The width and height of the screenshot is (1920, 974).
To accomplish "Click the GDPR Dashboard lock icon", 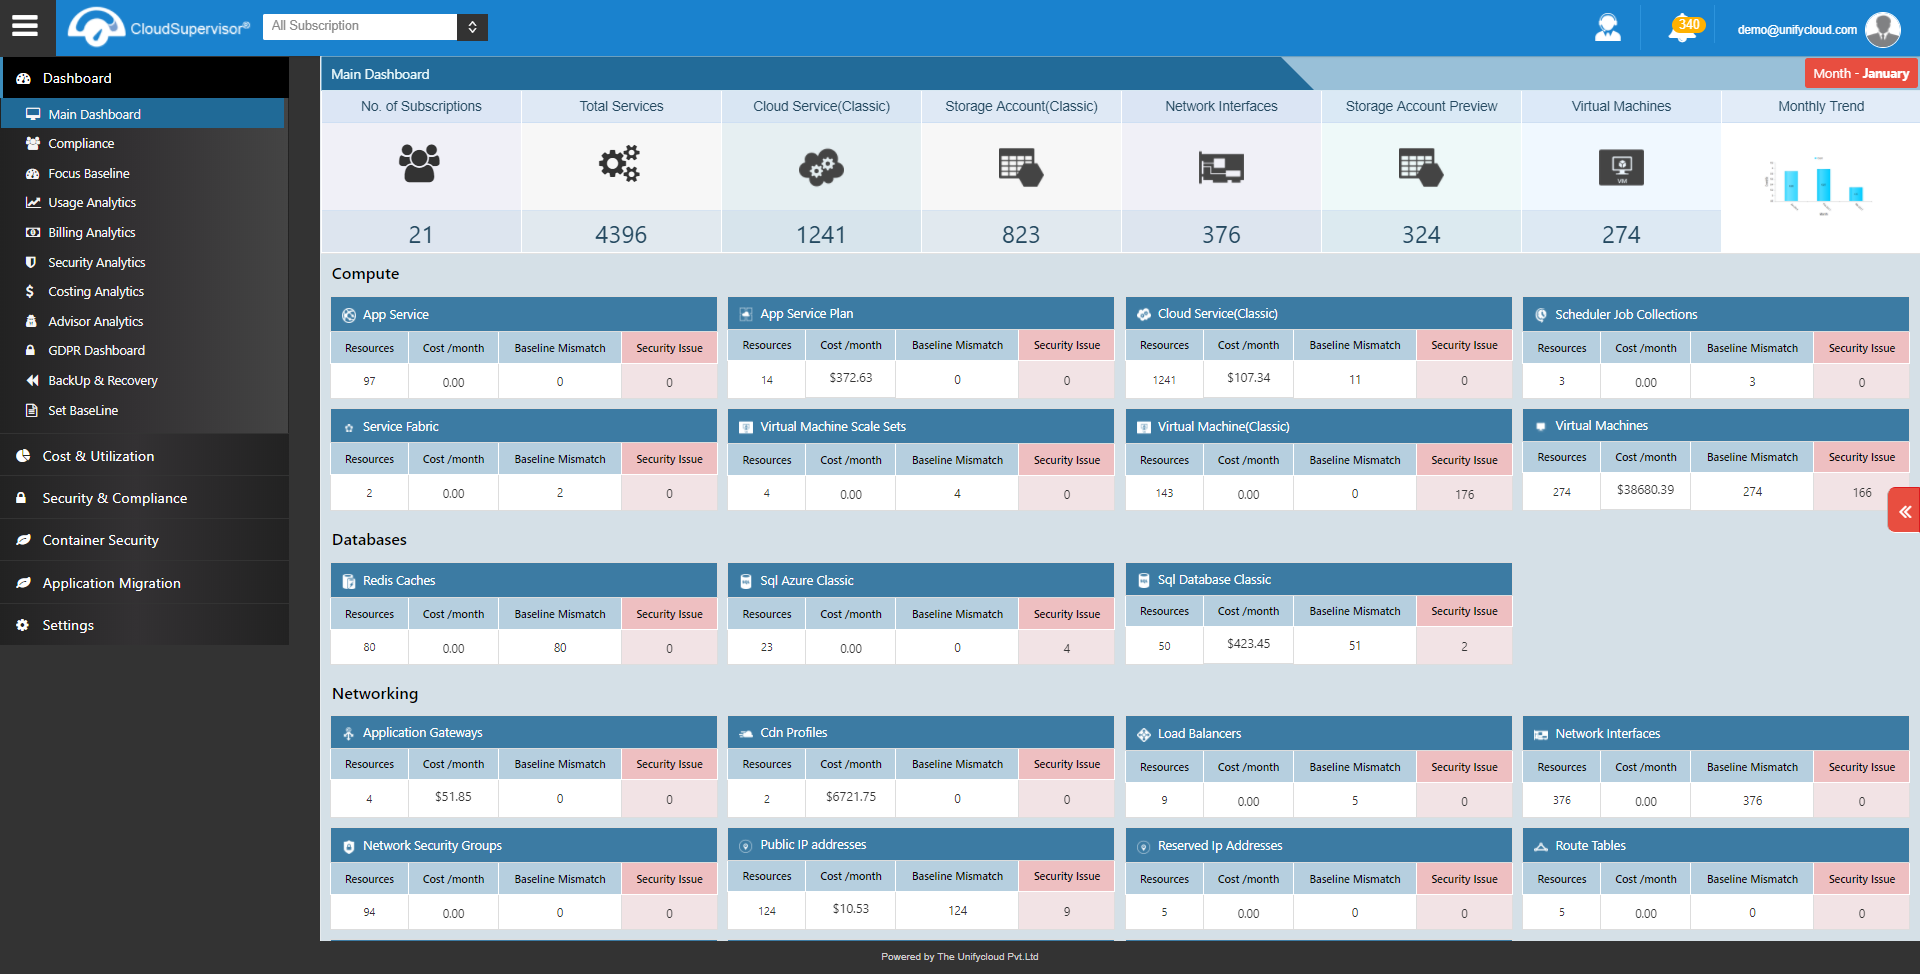I will coord(31,350).
